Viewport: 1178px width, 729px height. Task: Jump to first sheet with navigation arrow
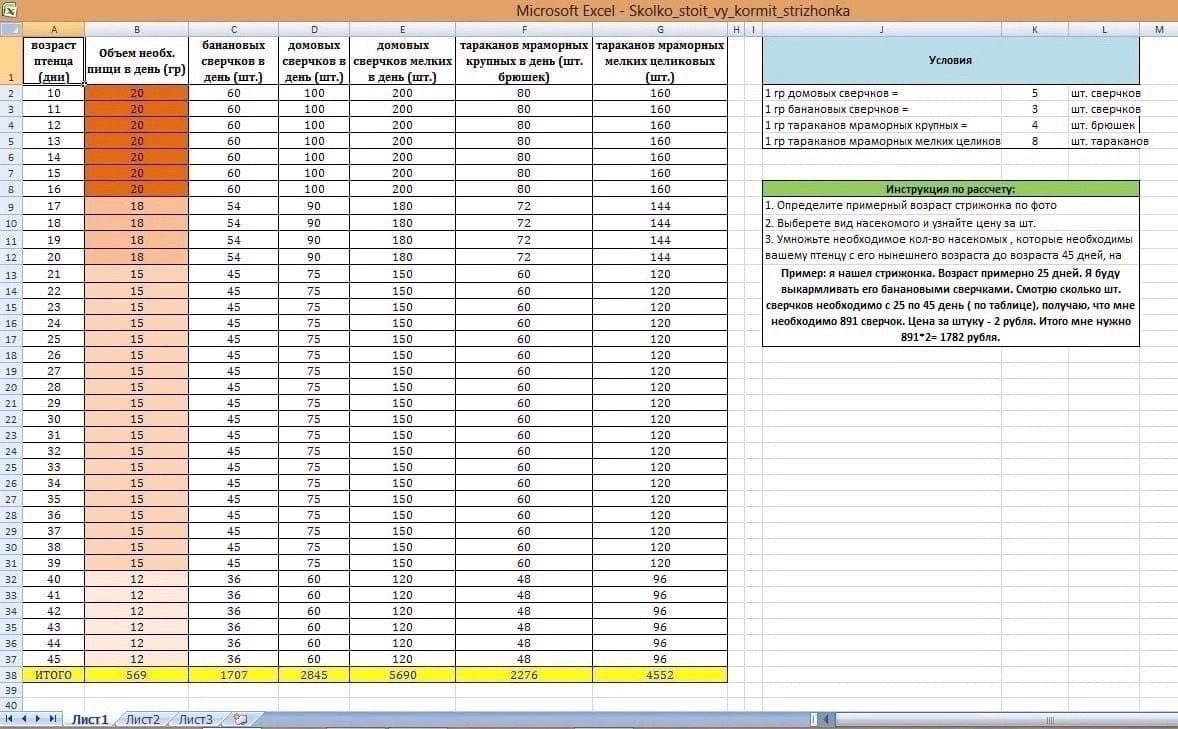point(10,719)
